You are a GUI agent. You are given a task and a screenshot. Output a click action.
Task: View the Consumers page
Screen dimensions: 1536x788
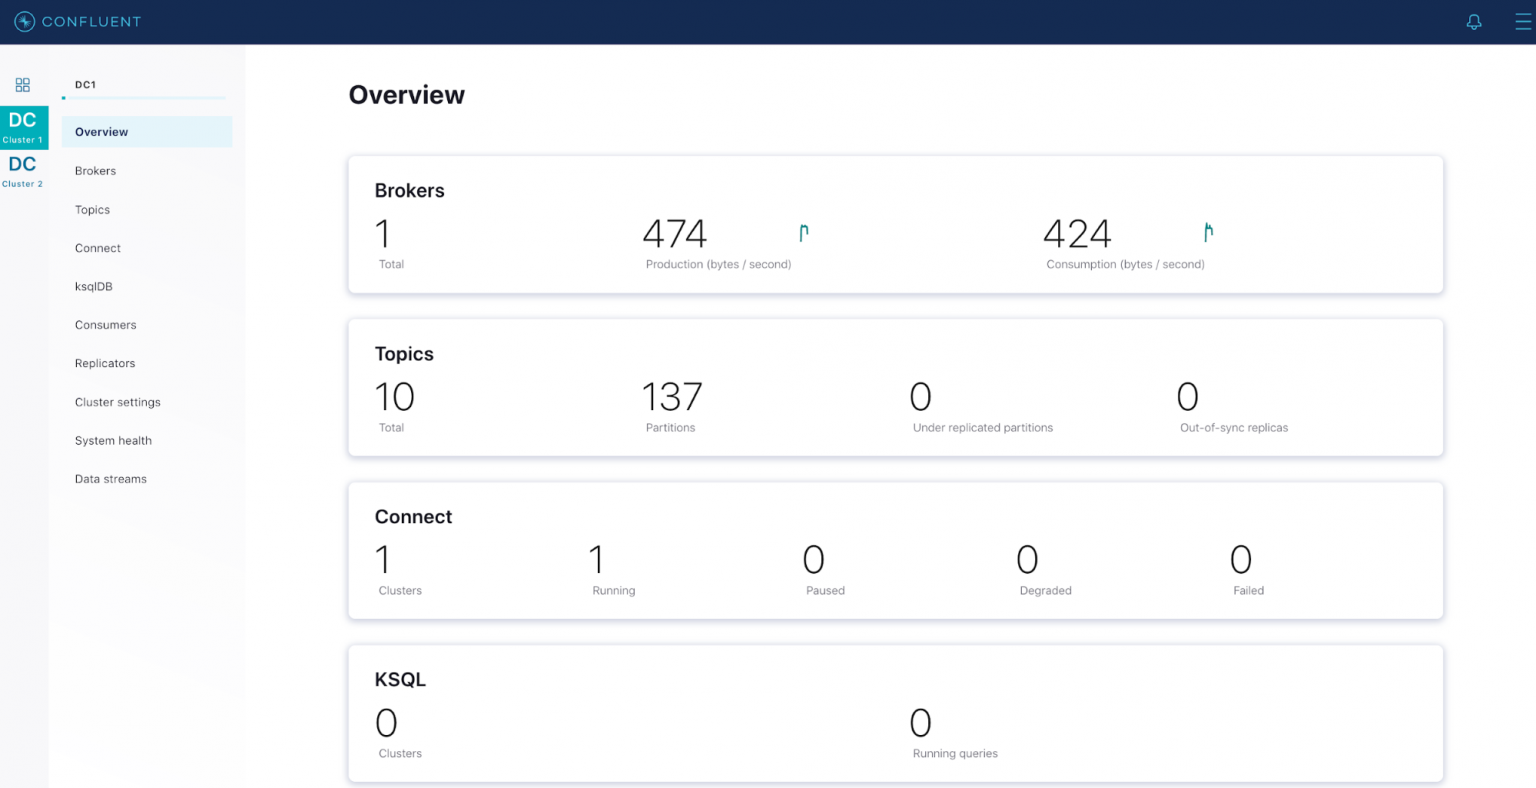point(105,324)
